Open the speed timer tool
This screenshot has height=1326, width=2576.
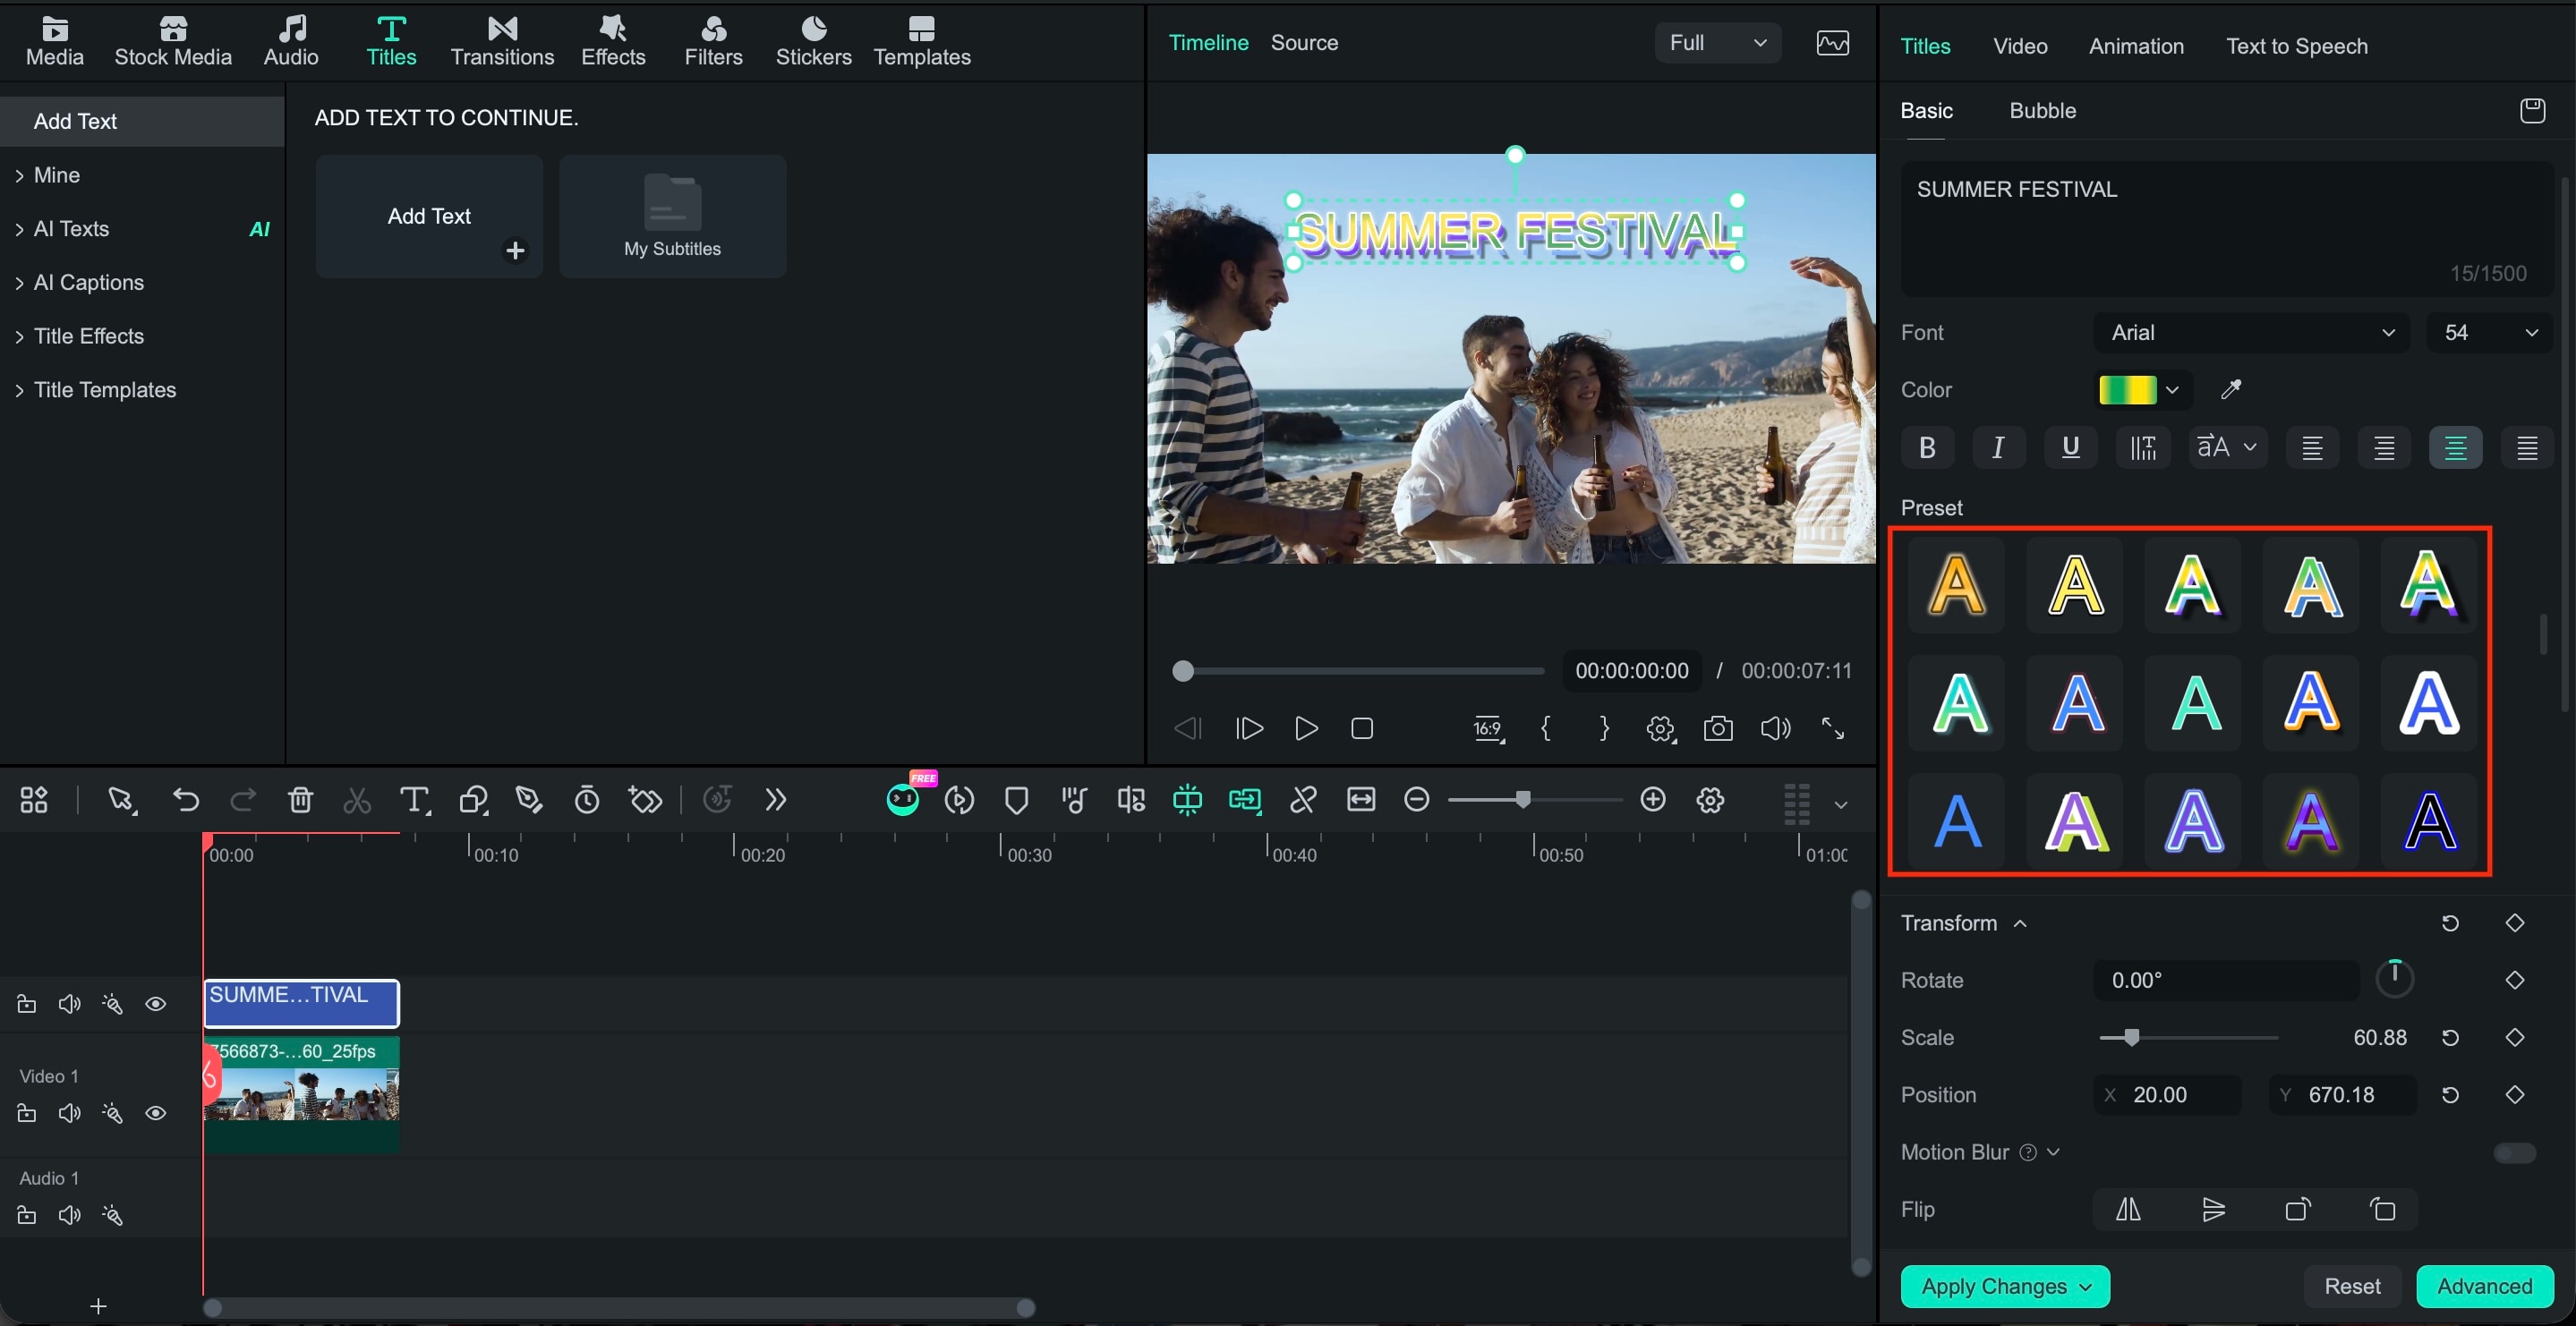pos(587,800)
